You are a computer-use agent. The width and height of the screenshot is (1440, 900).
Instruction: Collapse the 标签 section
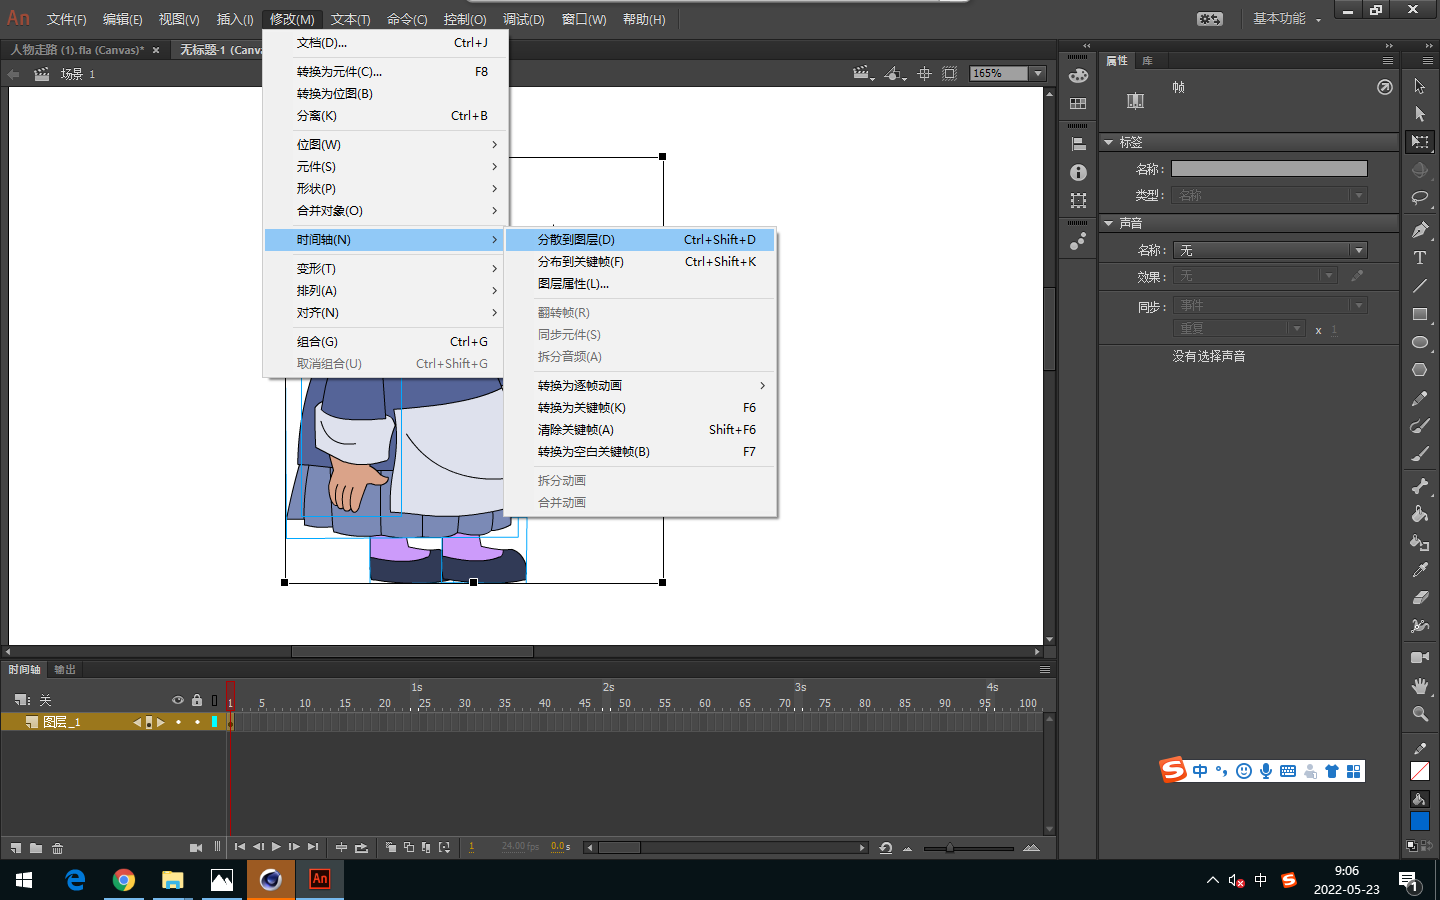click(x=1109, y=143)
